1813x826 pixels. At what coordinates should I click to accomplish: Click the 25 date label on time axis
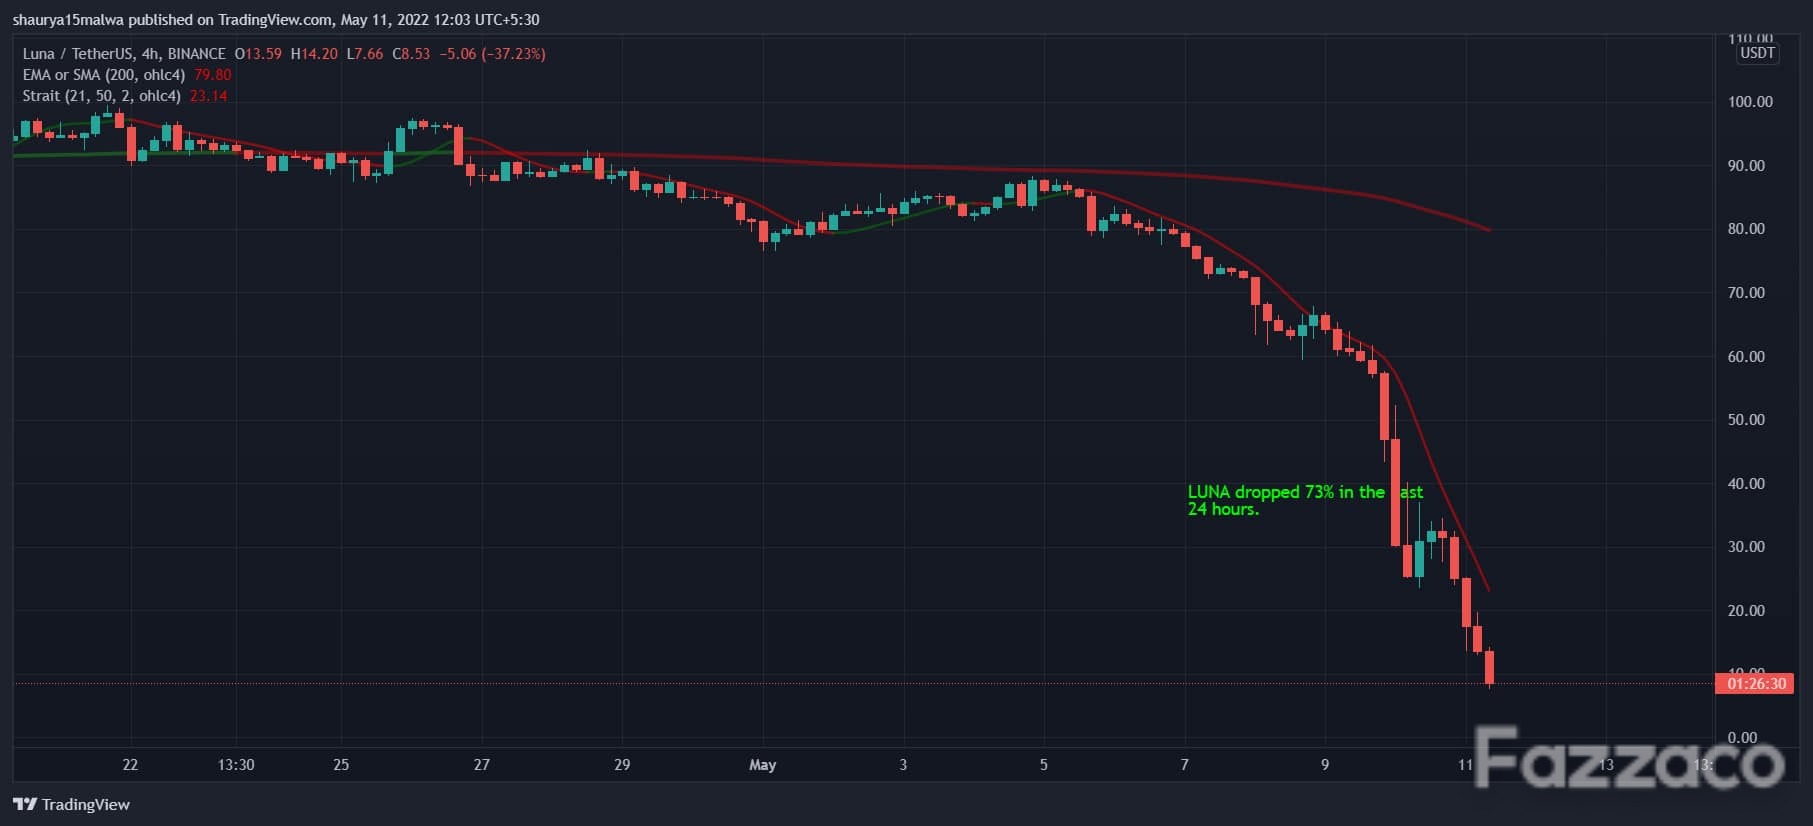(x=341, y=765)
